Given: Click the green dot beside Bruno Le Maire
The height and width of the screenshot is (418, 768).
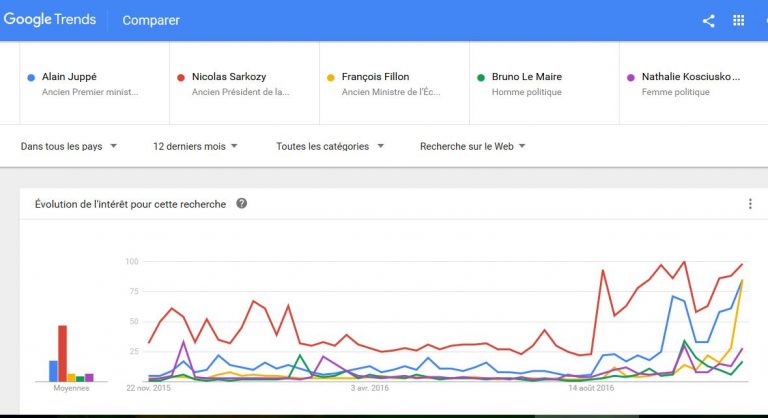Looking at the screenshot, I should (x=480, y=77).
